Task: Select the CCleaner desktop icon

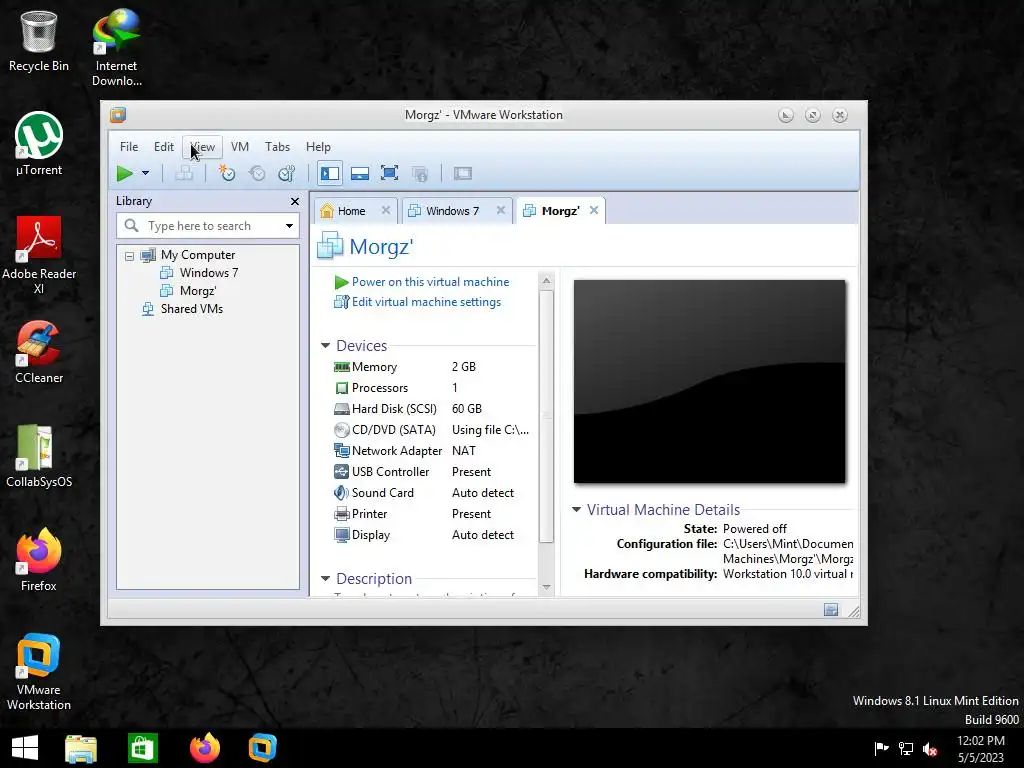Action: [39, 351]
